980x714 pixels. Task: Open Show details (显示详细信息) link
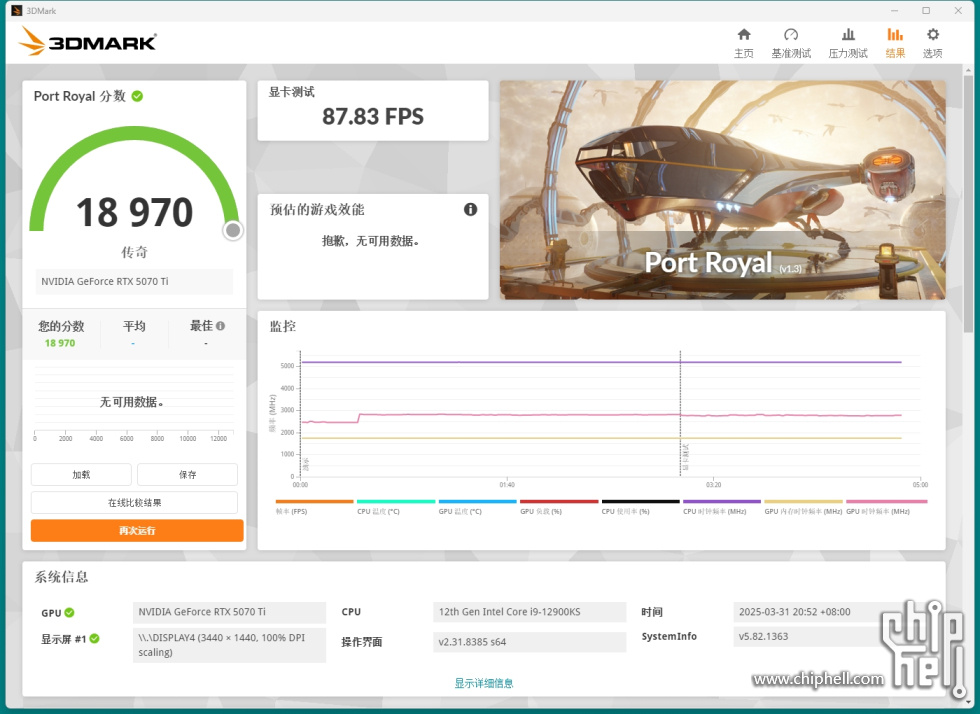(484, 683)
